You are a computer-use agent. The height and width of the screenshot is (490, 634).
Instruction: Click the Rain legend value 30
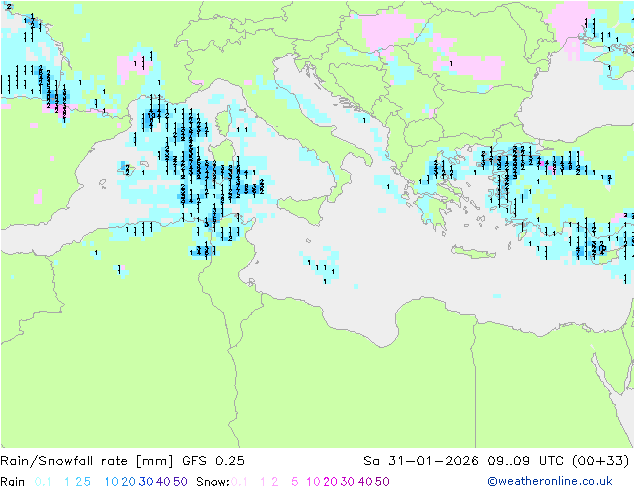pos(146,482)
